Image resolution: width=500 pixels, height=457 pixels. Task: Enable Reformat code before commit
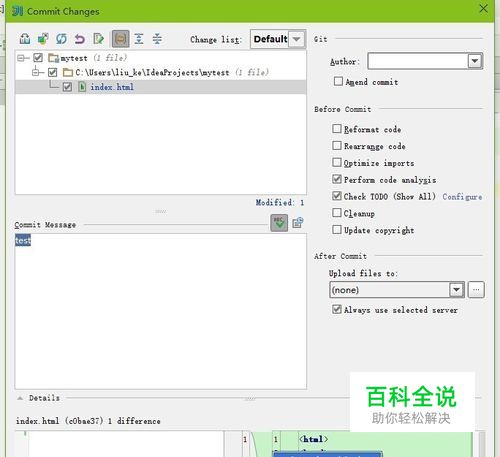(x=337, y=129)
